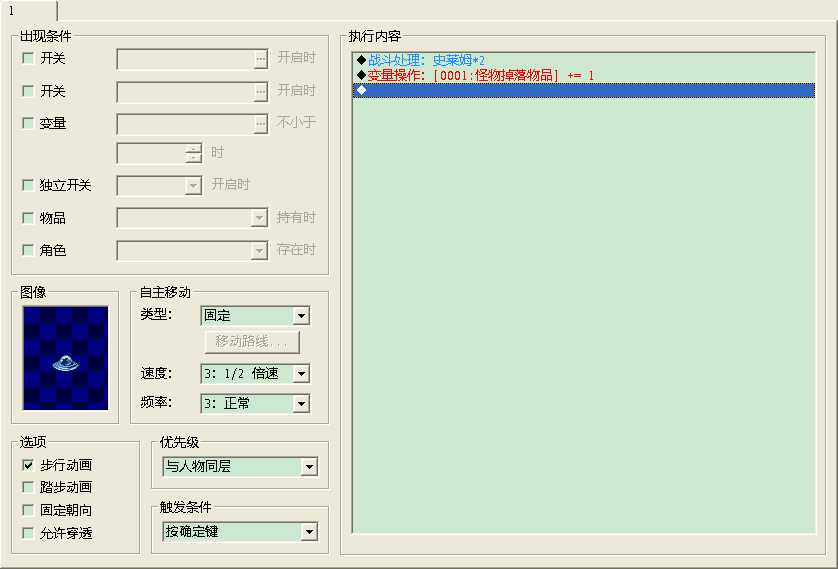Tick the 独立开关 condition checkbox
Viewport: 838px width, 569px height.
pyautogui.click(x=28, y=185)
